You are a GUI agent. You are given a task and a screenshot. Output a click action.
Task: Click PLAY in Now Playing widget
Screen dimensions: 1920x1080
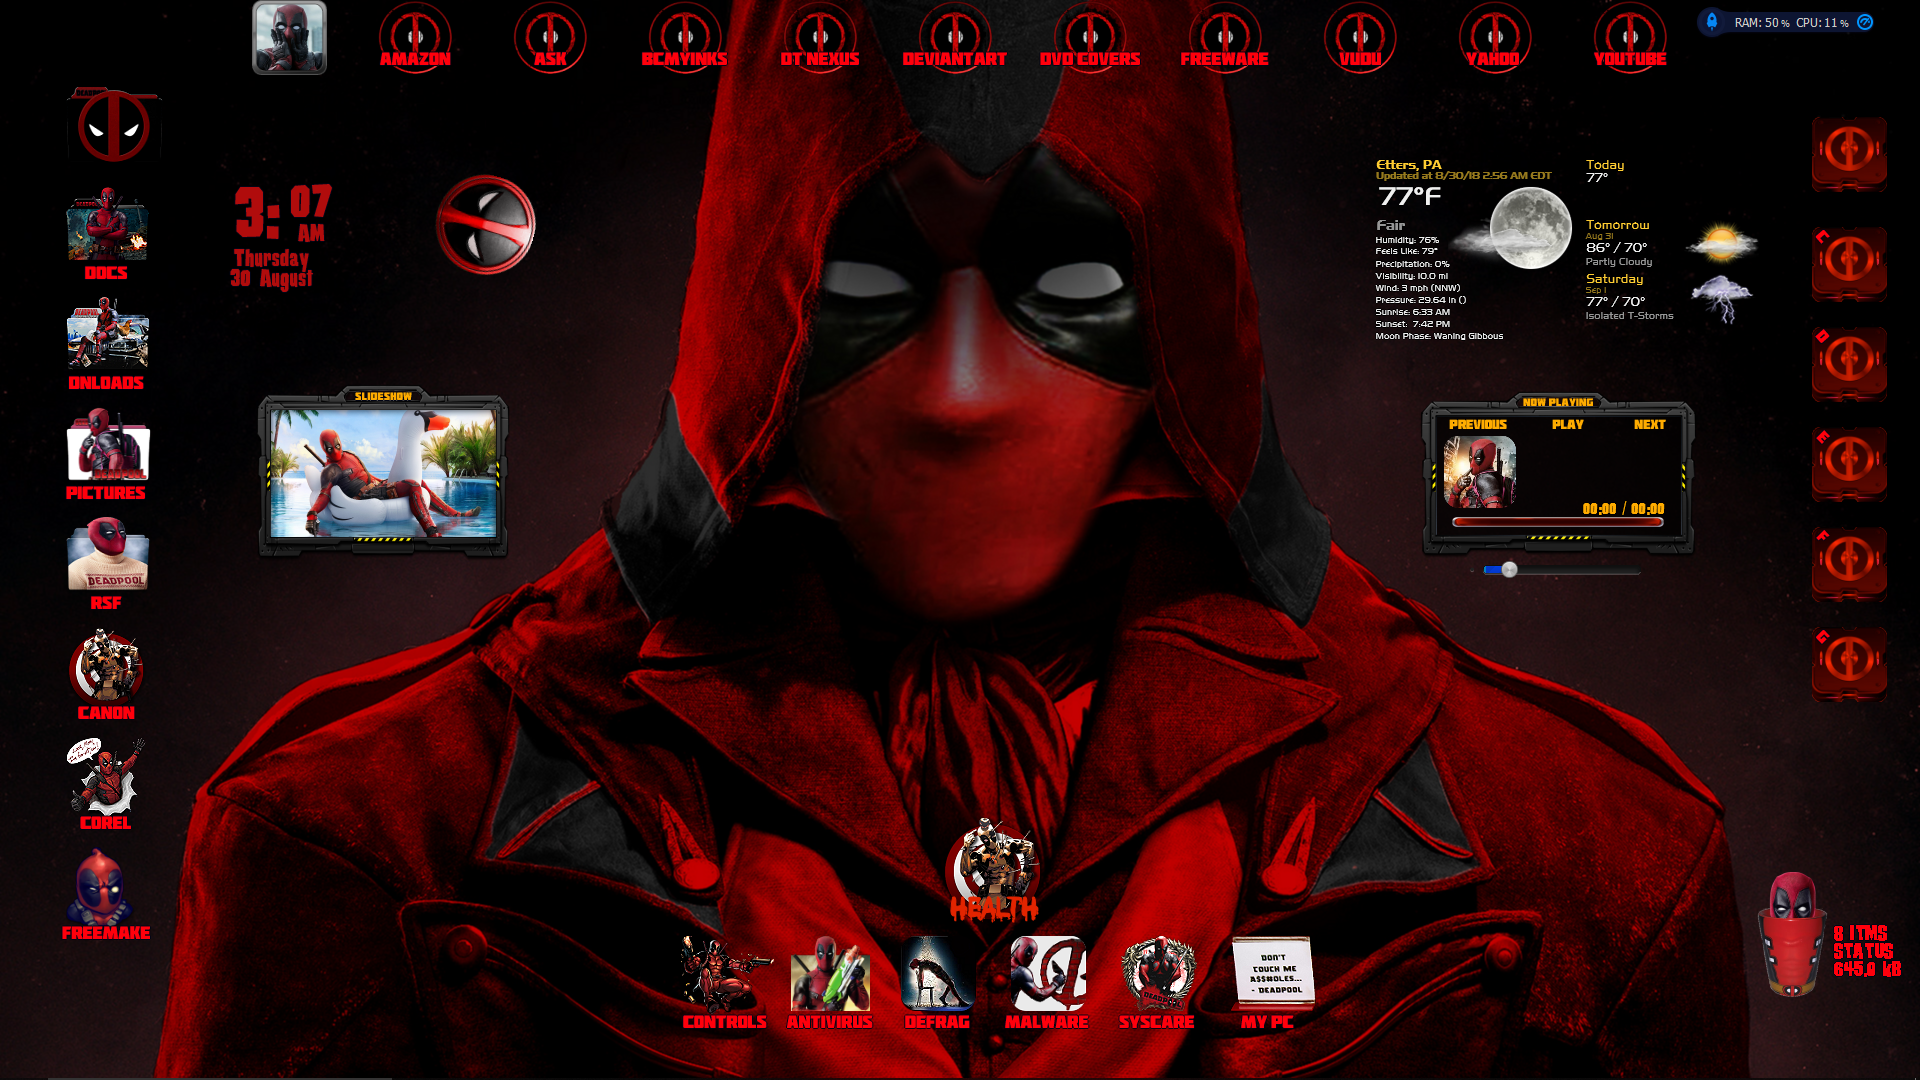(1568, 425)
